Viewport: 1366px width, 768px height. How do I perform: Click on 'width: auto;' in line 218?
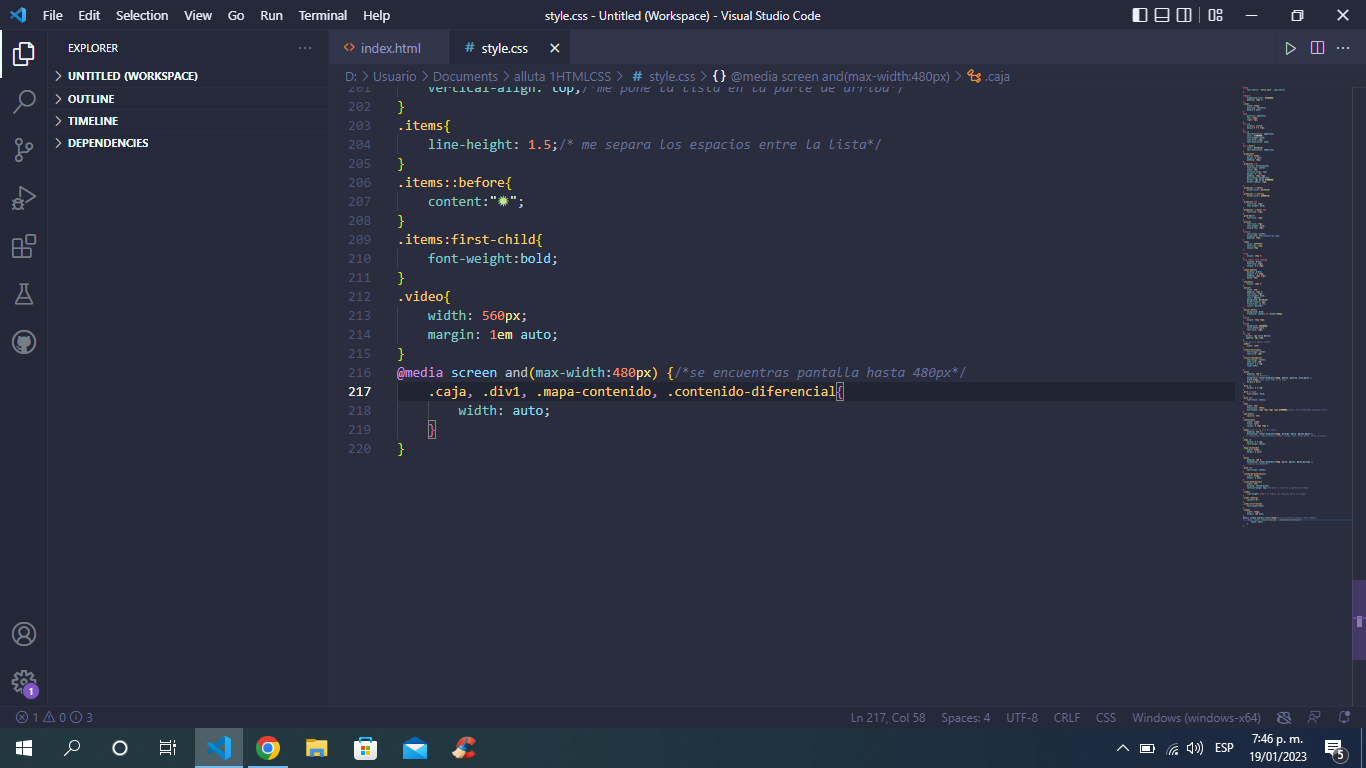[x=504, y=410]
